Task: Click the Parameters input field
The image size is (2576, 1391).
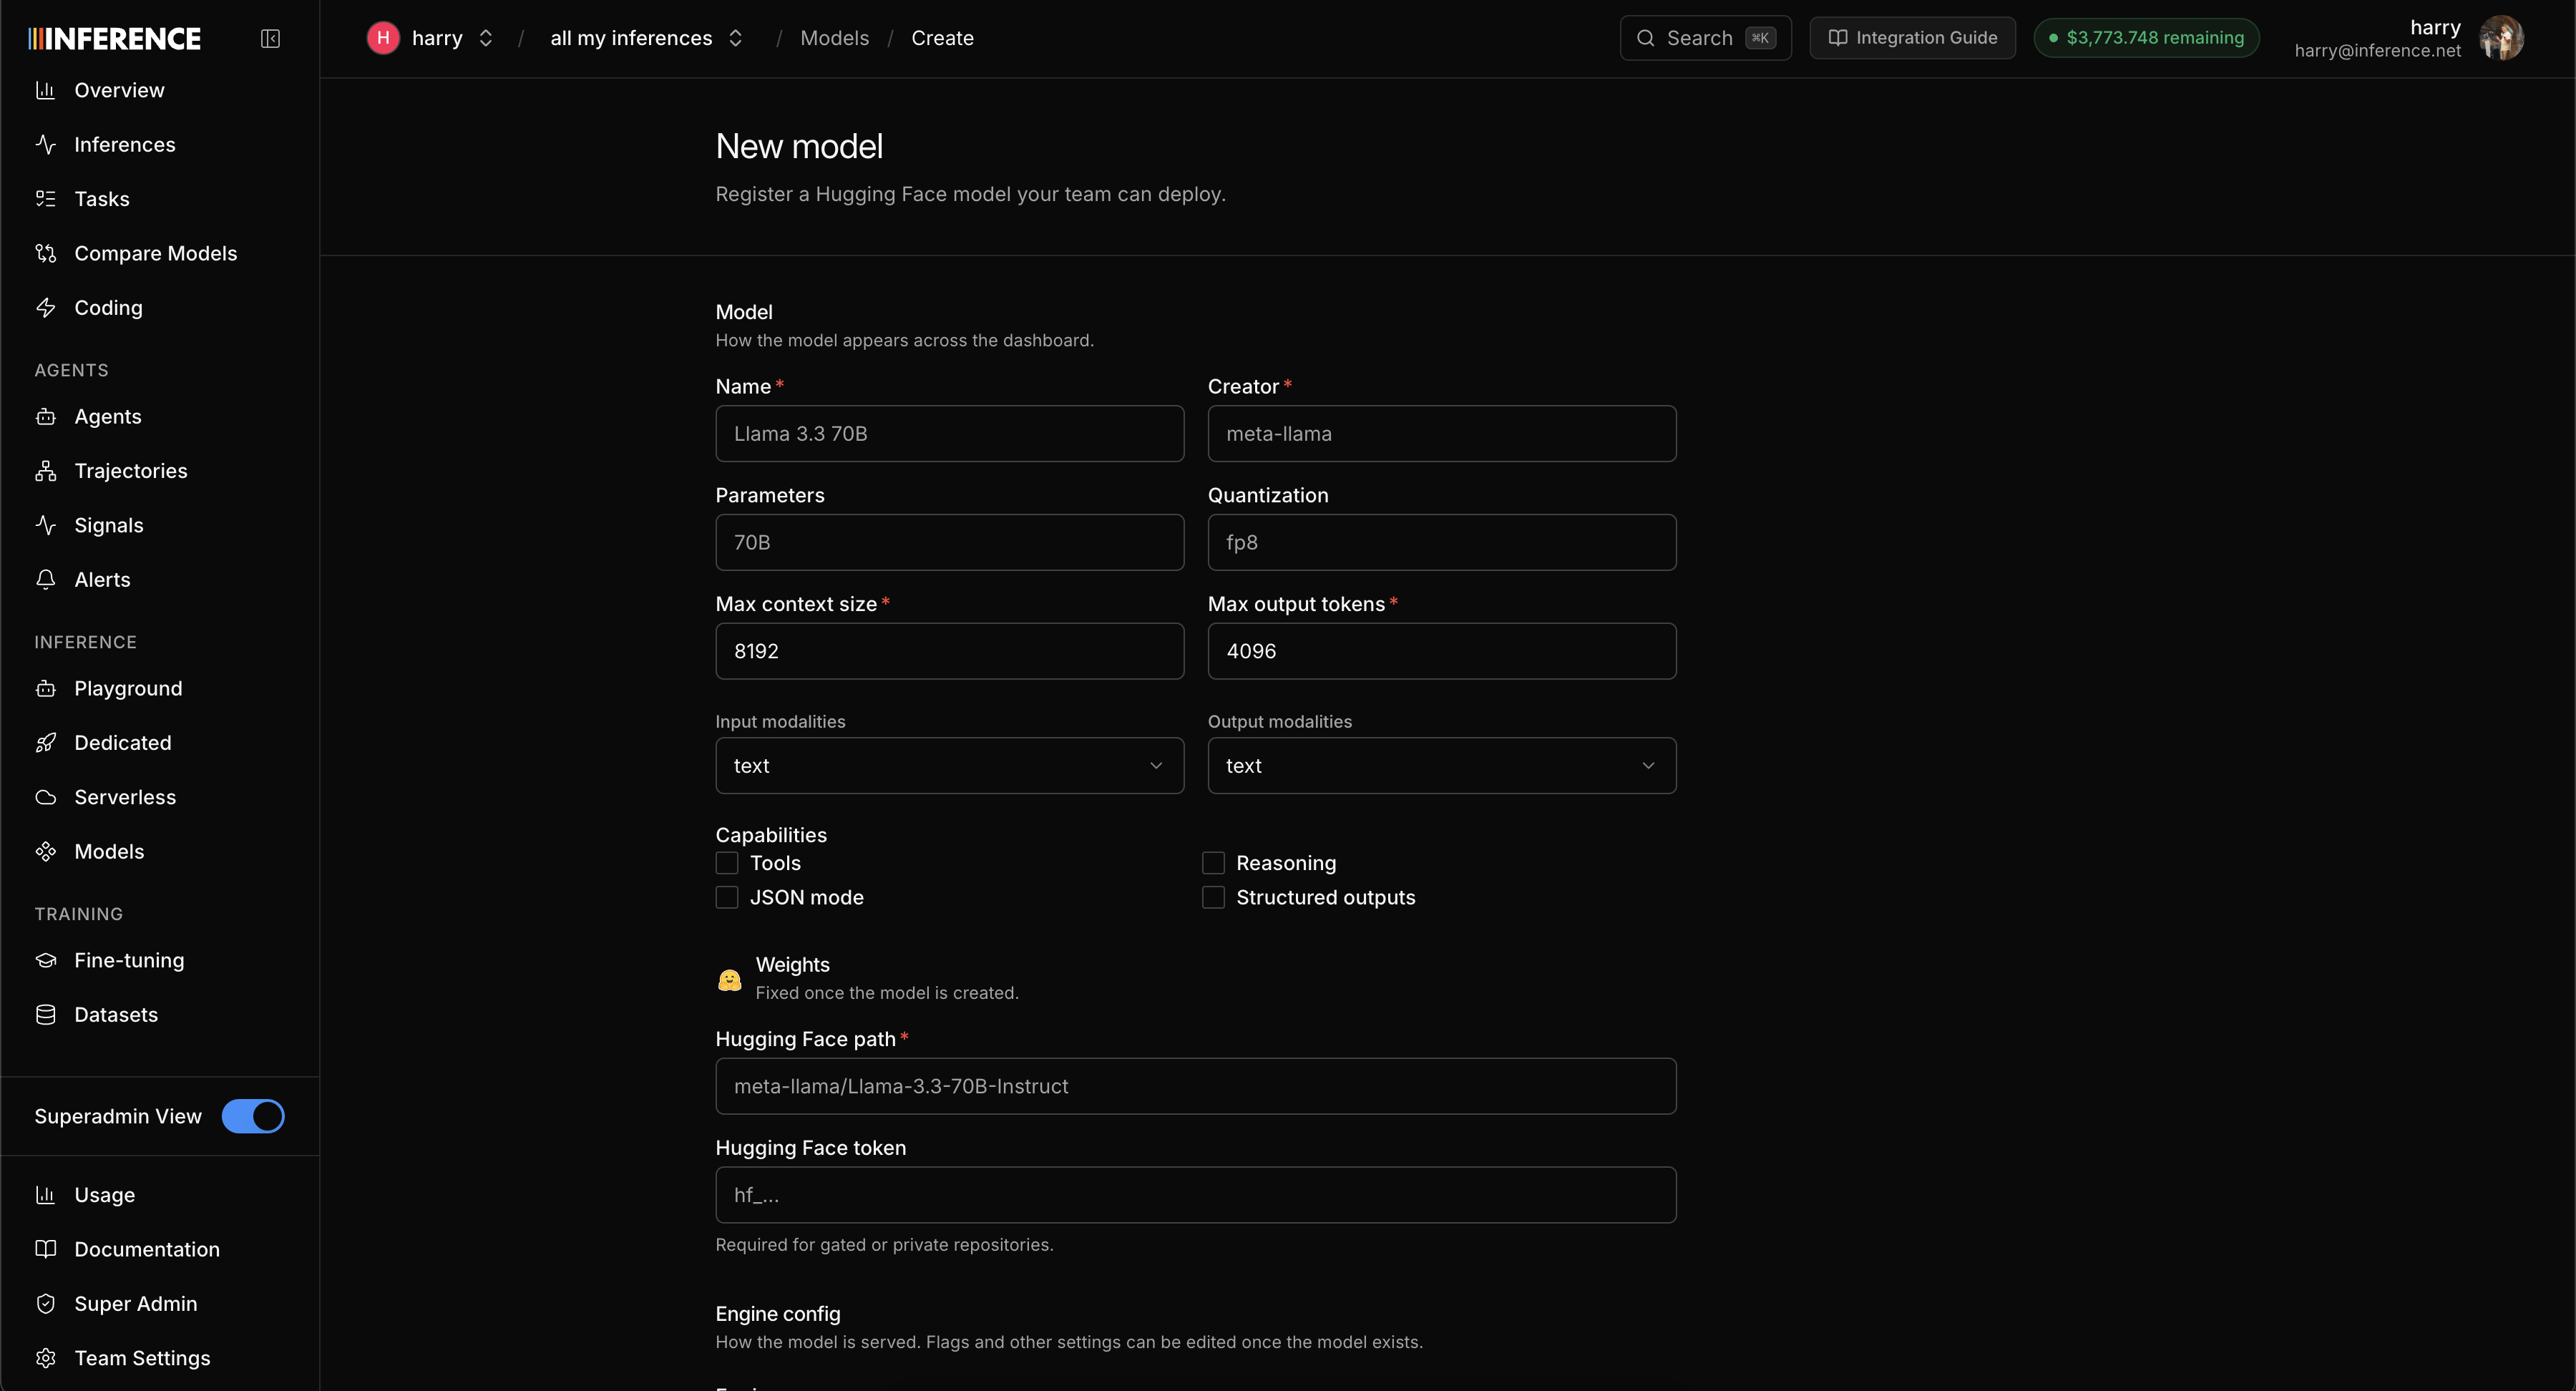Action: (950, 542)
